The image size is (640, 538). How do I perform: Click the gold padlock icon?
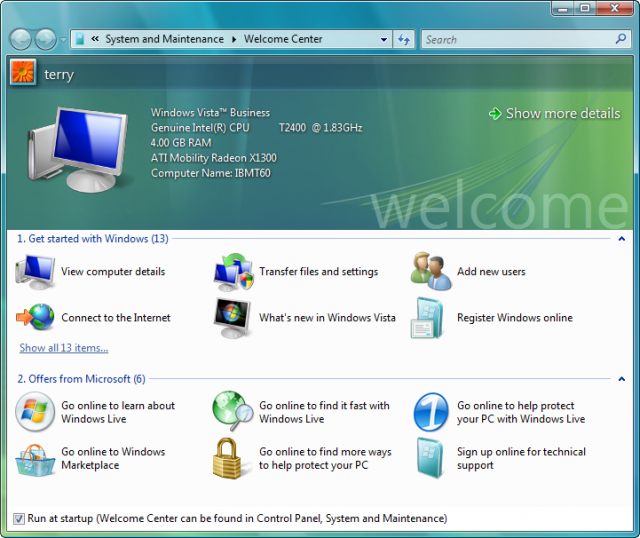227,458
